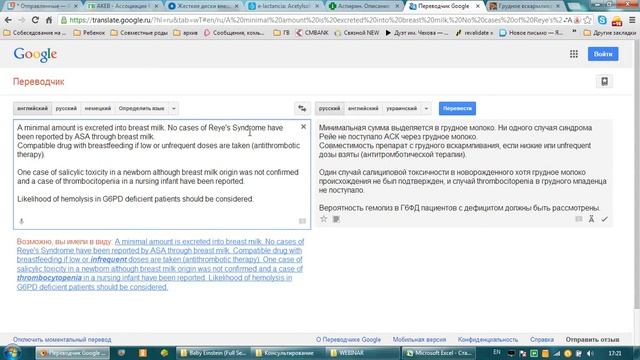Click Отключить моментальный перевод link
Viewport: 640px width, 360px height.
point(62,340)
